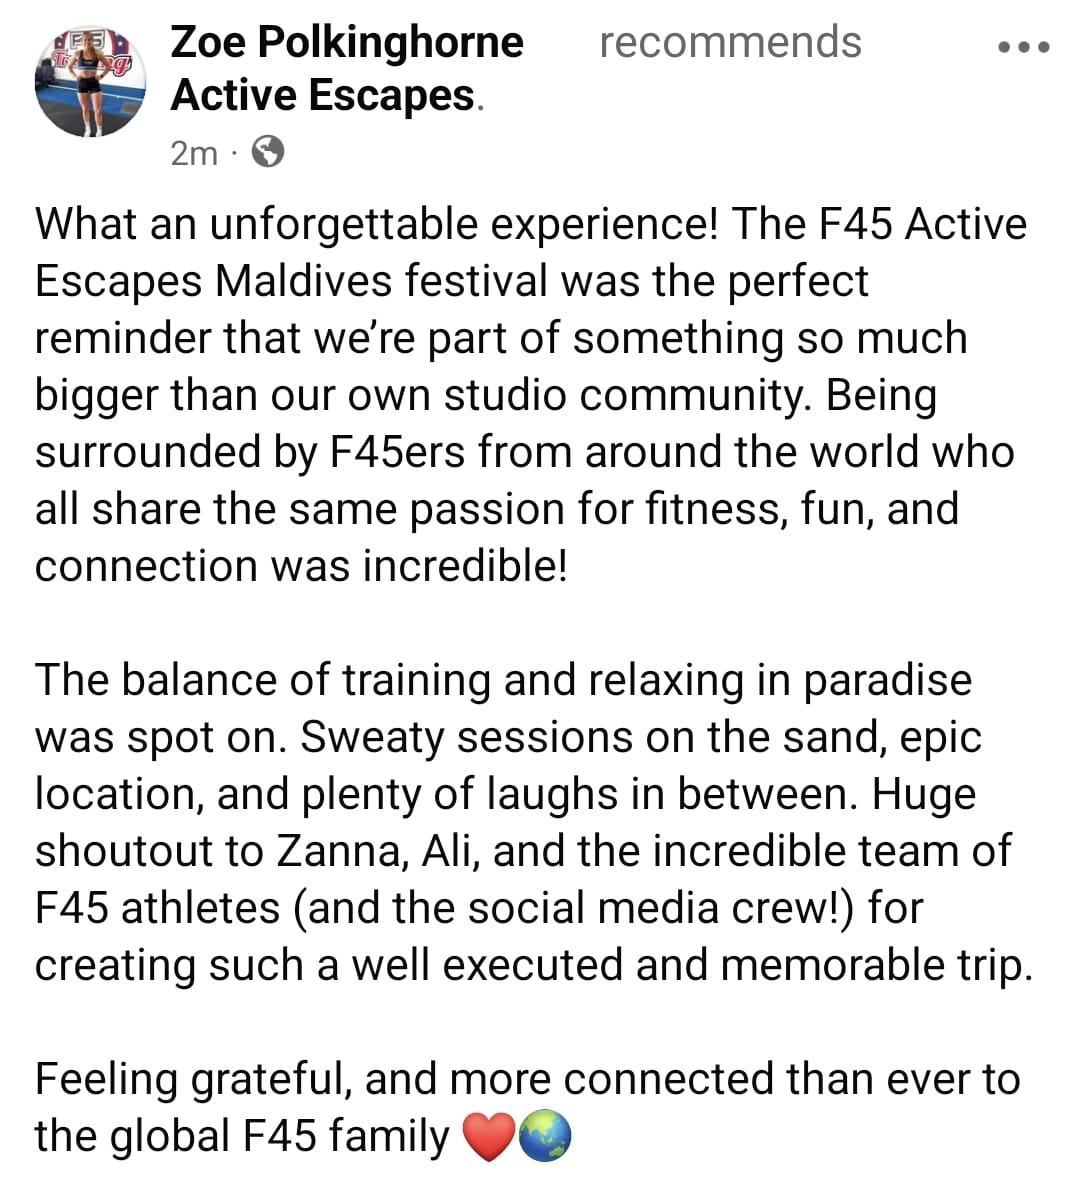This screenshot has width=1080, height=1186.
Task: Click the "Feeling grateful" closing line
Action: 191,1080
